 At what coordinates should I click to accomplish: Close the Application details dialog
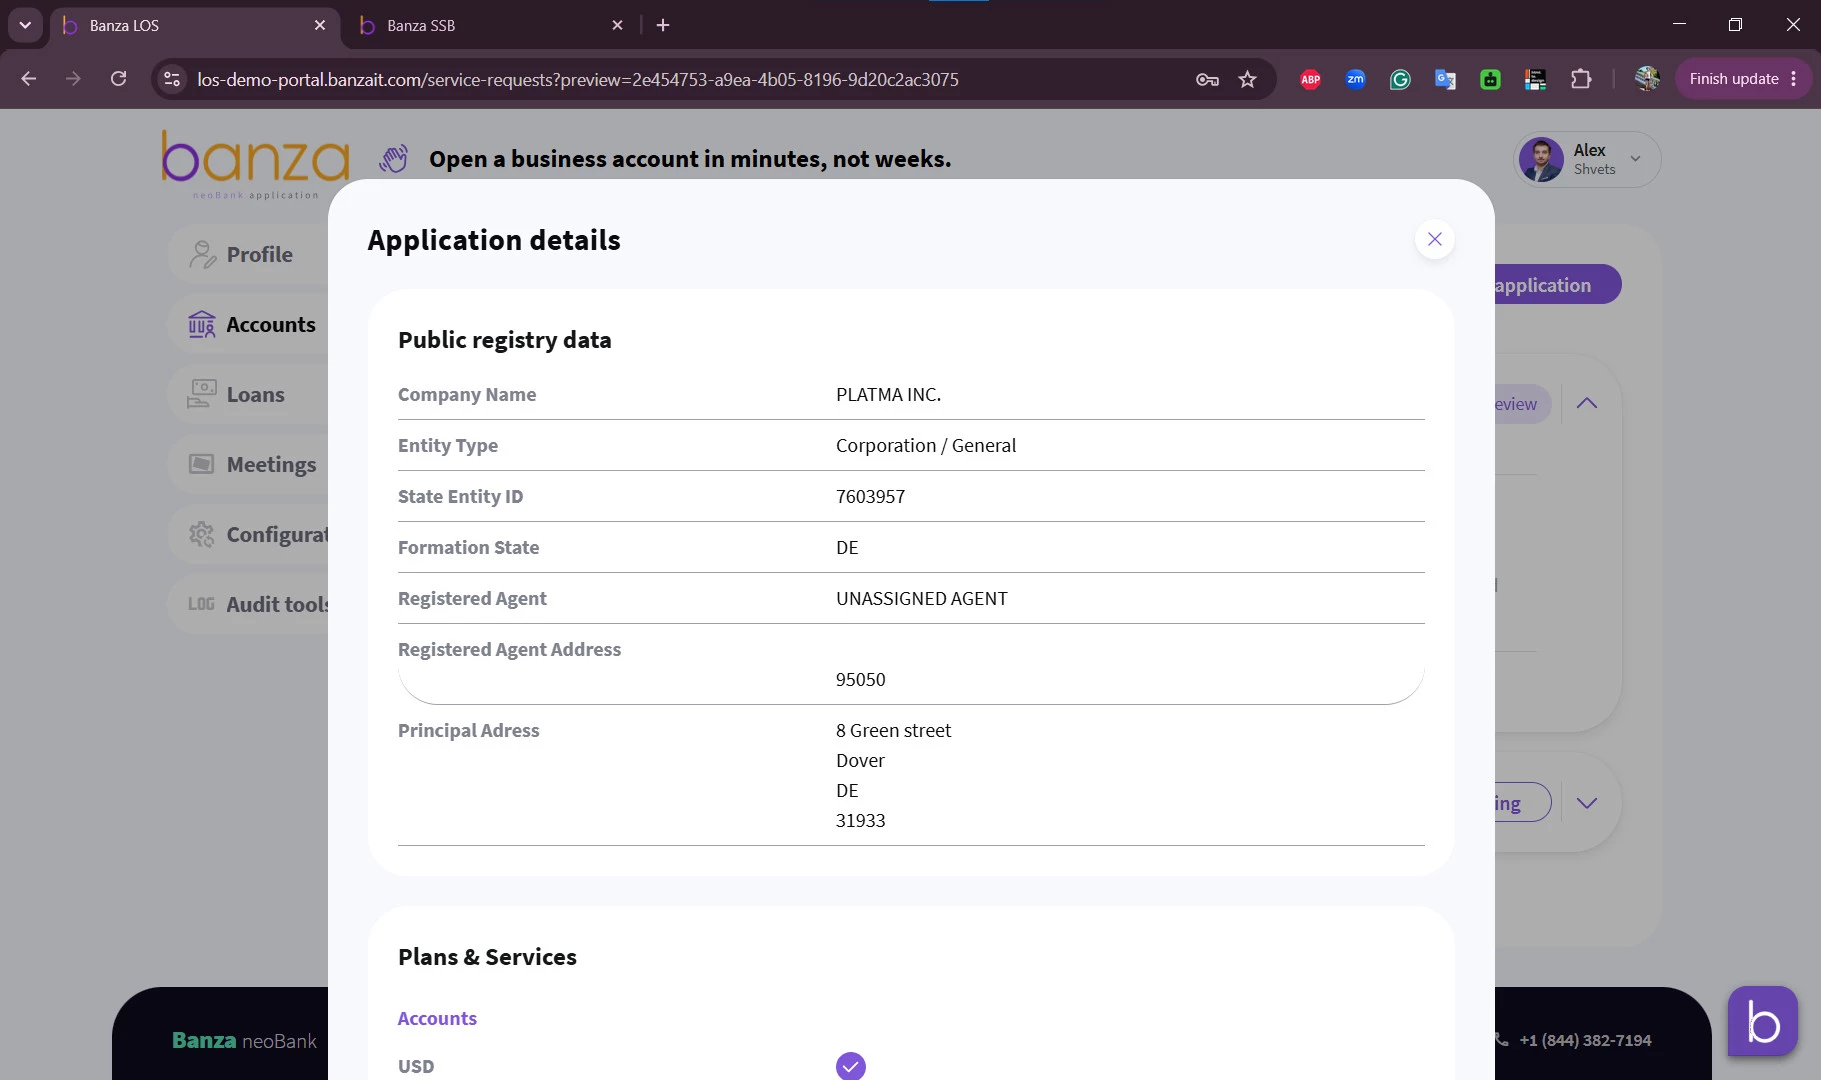coord(1434,239)
